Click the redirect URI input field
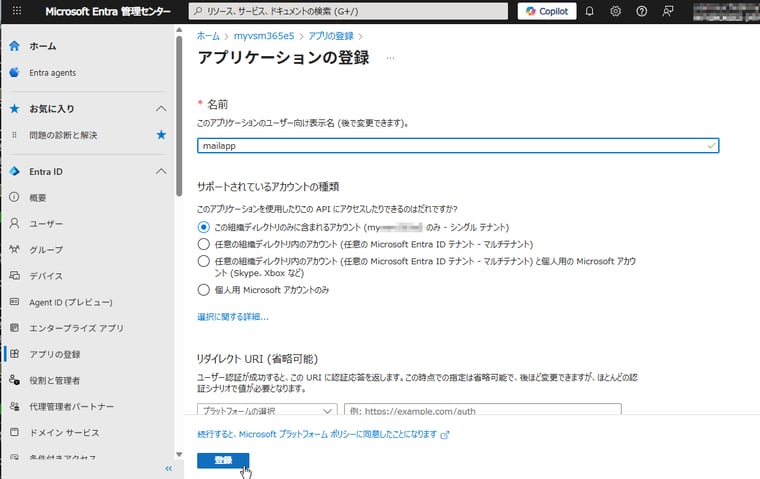This screenshot has height=479, width=760. pyautogui.click(x=483, y=409)
